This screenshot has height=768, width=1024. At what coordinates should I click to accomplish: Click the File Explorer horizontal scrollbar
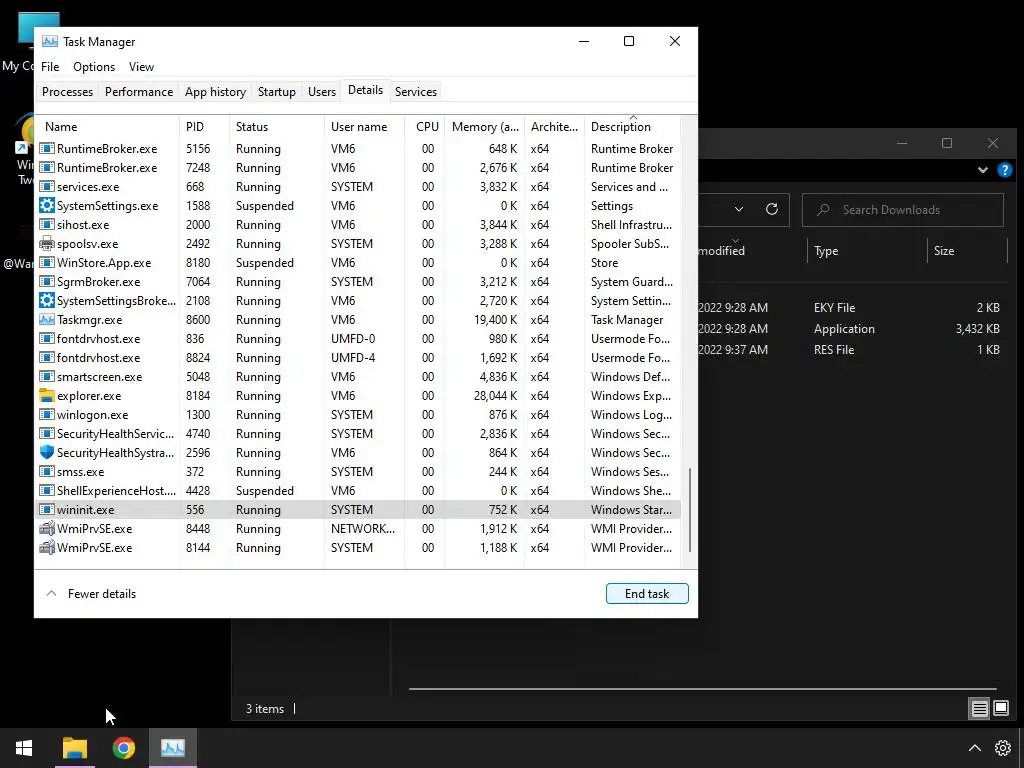coord(703,688)
